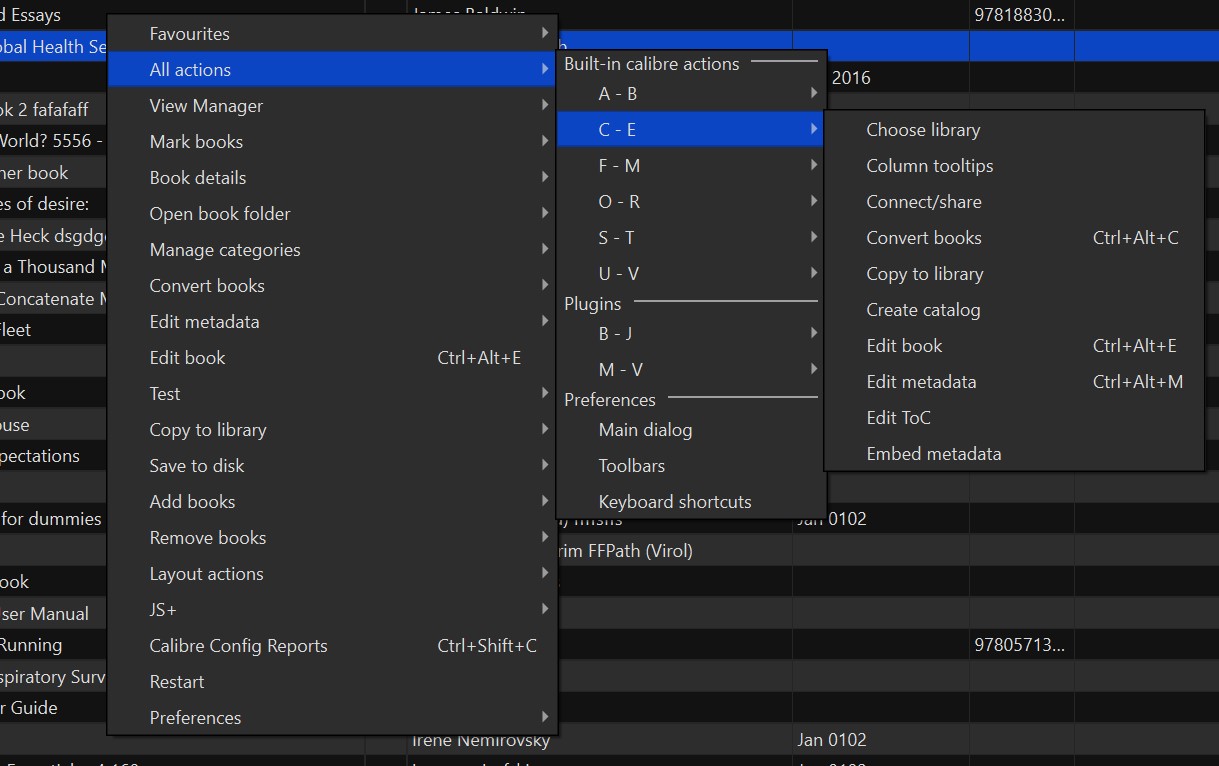Choose Create catalog option

coord(923,310)
